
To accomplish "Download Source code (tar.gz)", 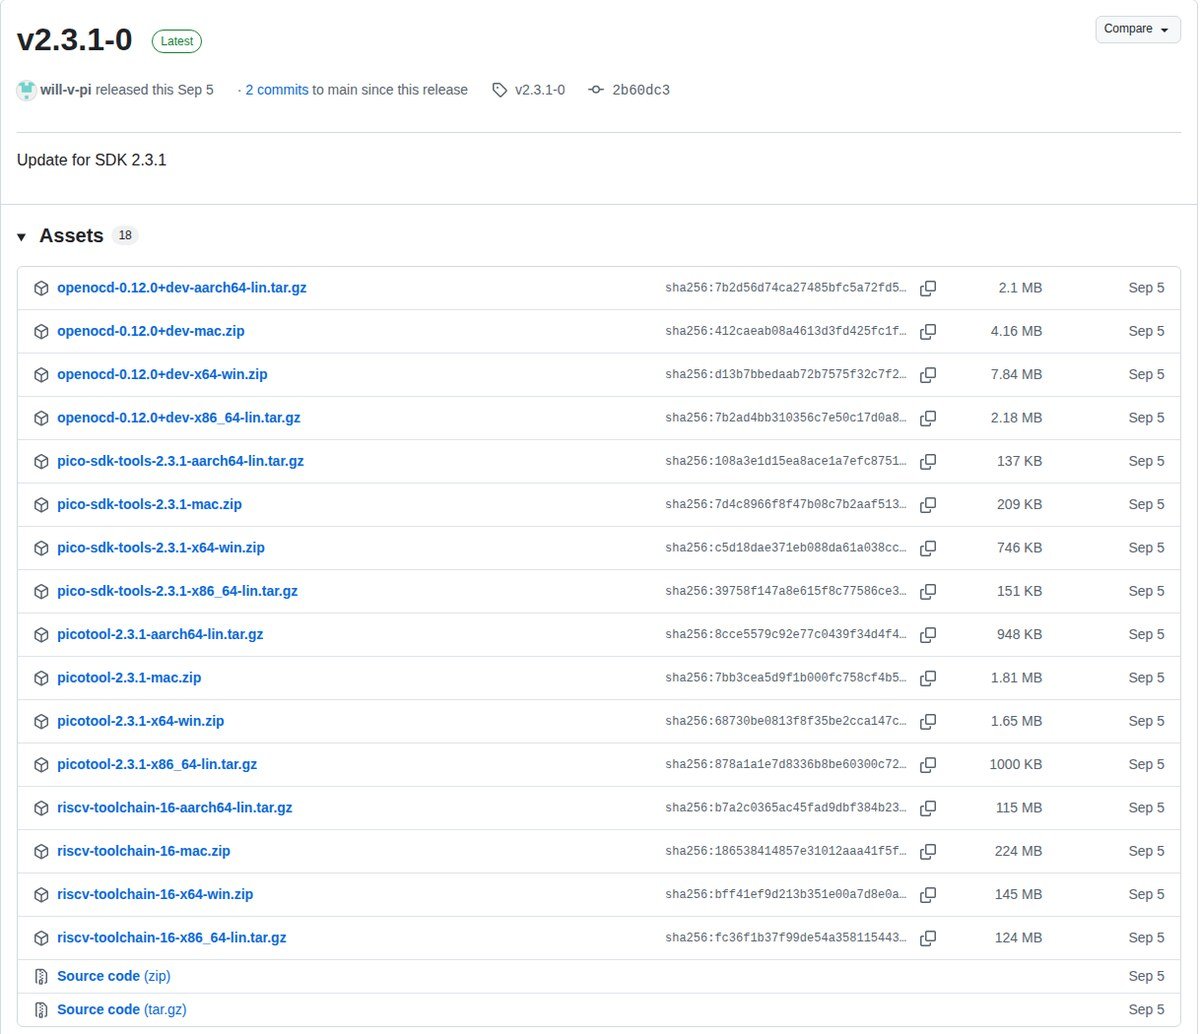I will click(x=122, y=1010).
